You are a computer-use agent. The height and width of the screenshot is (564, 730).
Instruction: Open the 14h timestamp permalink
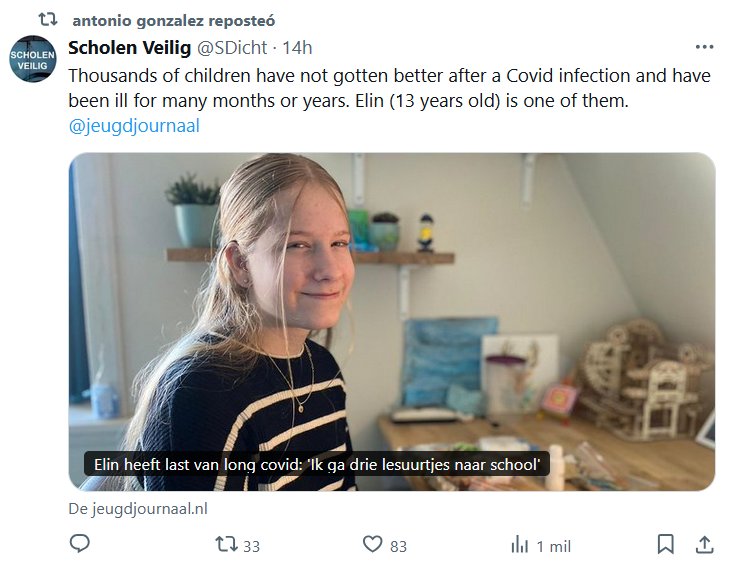click(x=297, y=47)
